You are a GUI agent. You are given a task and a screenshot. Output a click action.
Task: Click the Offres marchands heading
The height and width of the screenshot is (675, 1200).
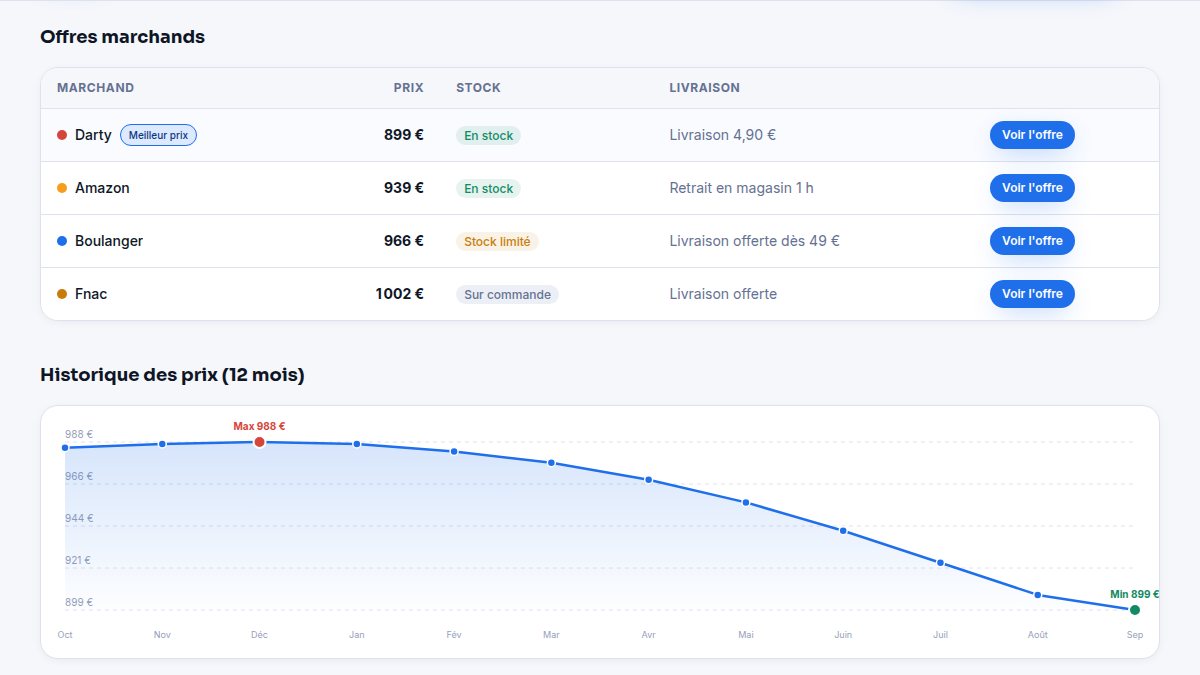pos(122,37)
